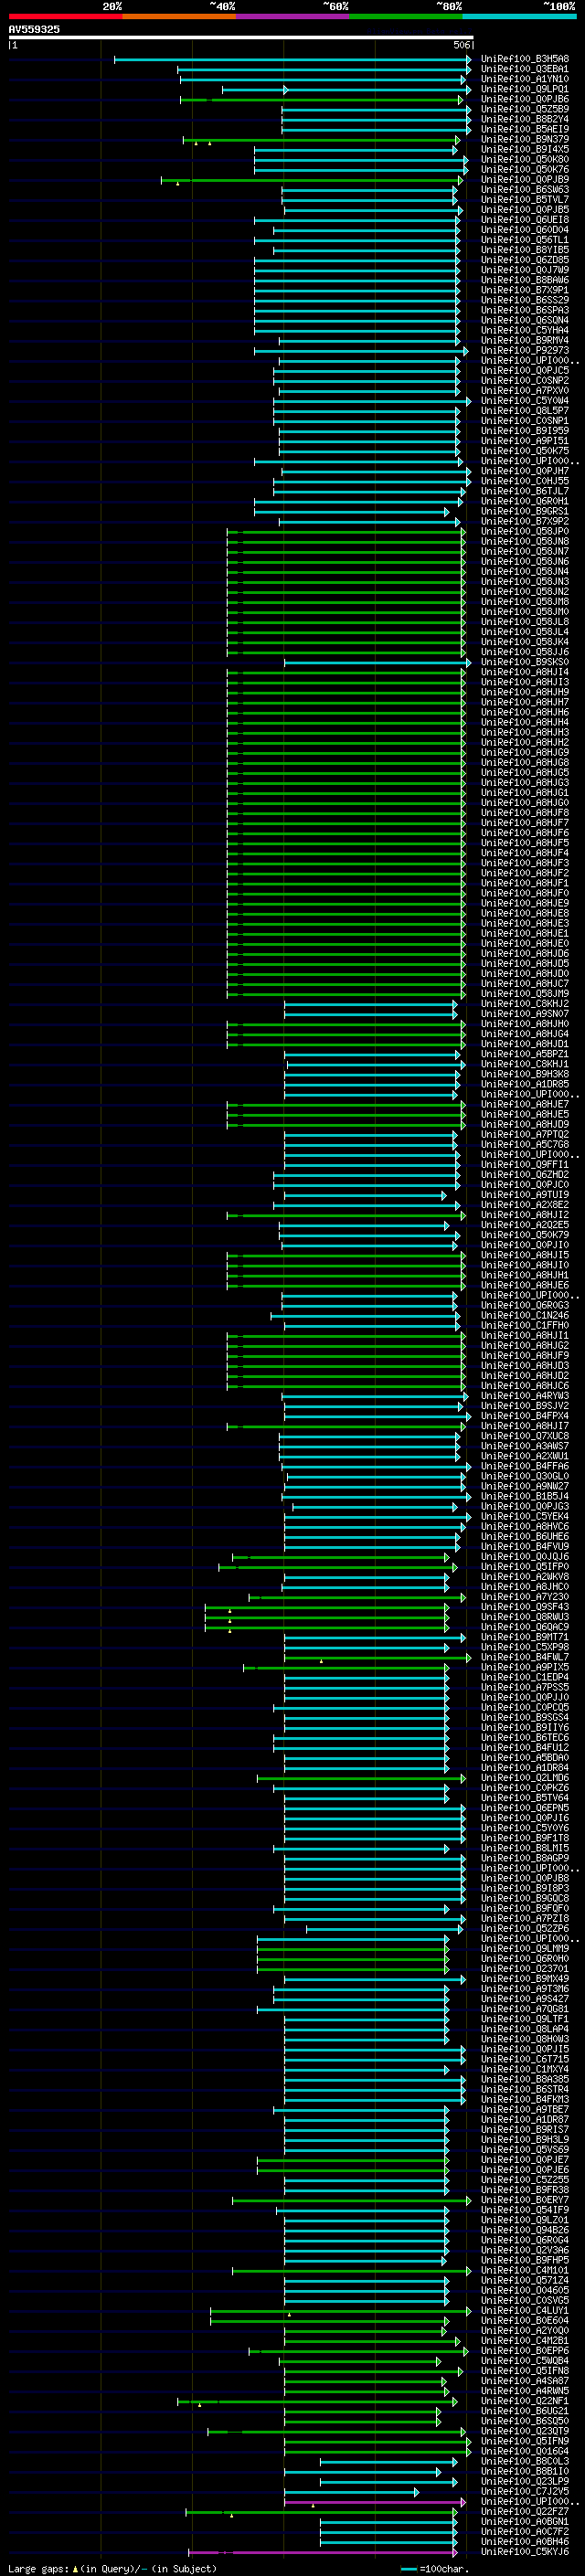Click the alignment bar of UniRef100_B3H5A8
This screenshot has width=585, height=2576.
(x=292, y=59)
